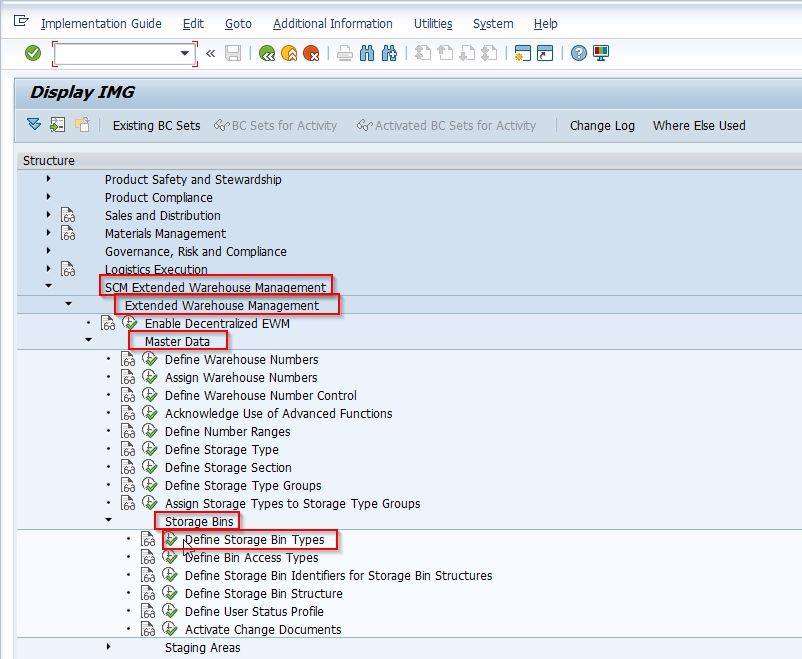
Task: Select Define User Status Profile entry
Action: click(x=254, y=611)
